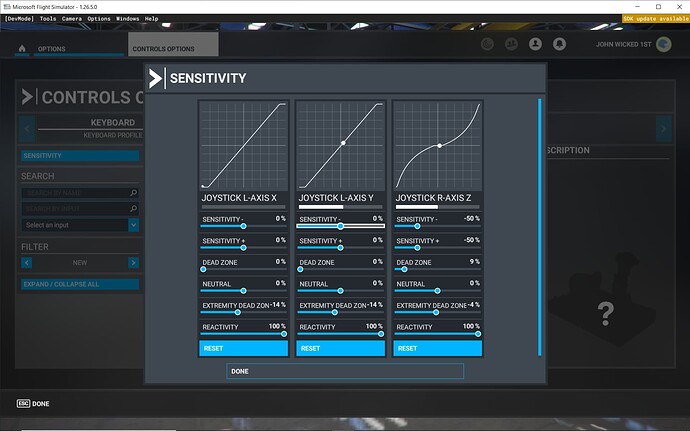This screenshot has height=431, width=690.
Task: Reset Joystick L-Axis X settings
Action: 243,348
